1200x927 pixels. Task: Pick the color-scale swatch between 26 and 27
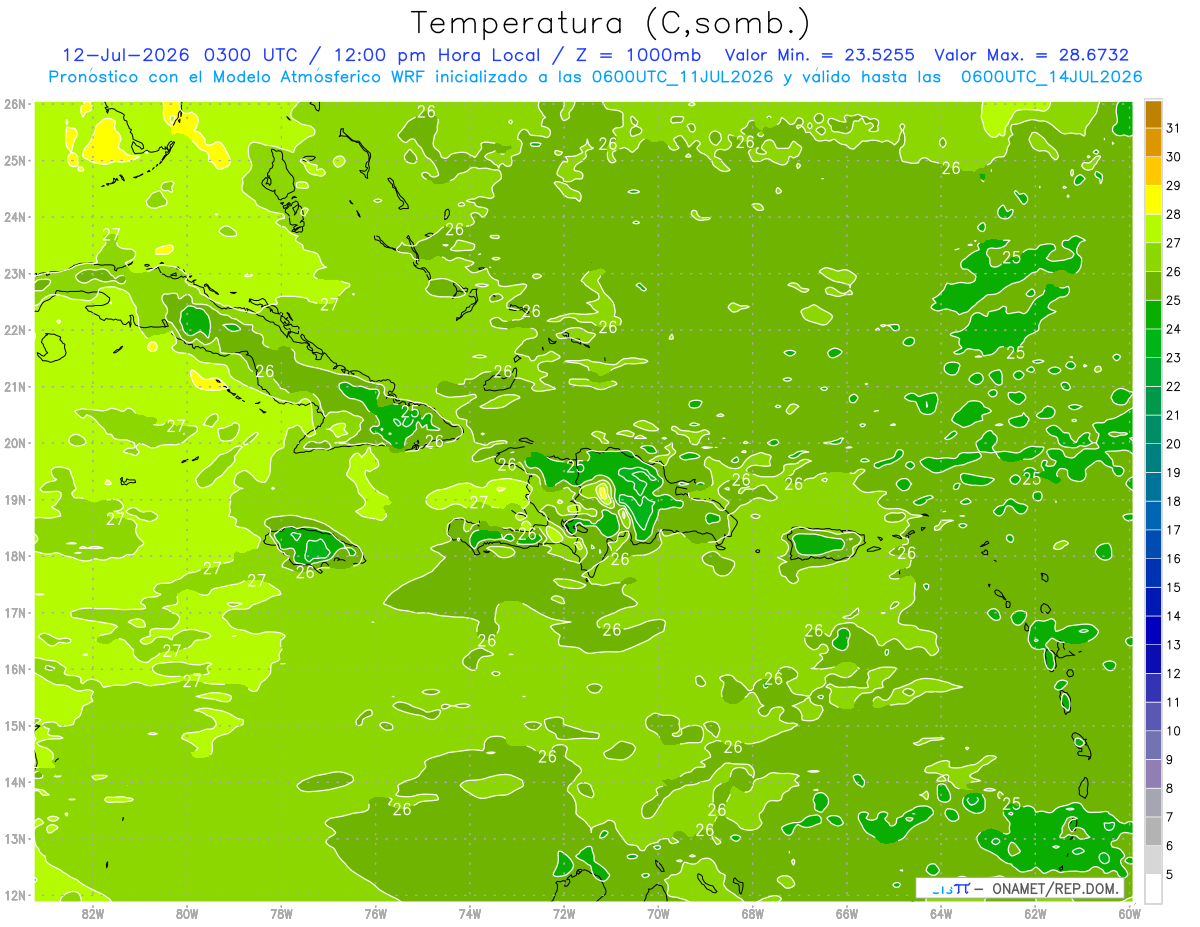pyautogui.click(x=1154, y=258)
